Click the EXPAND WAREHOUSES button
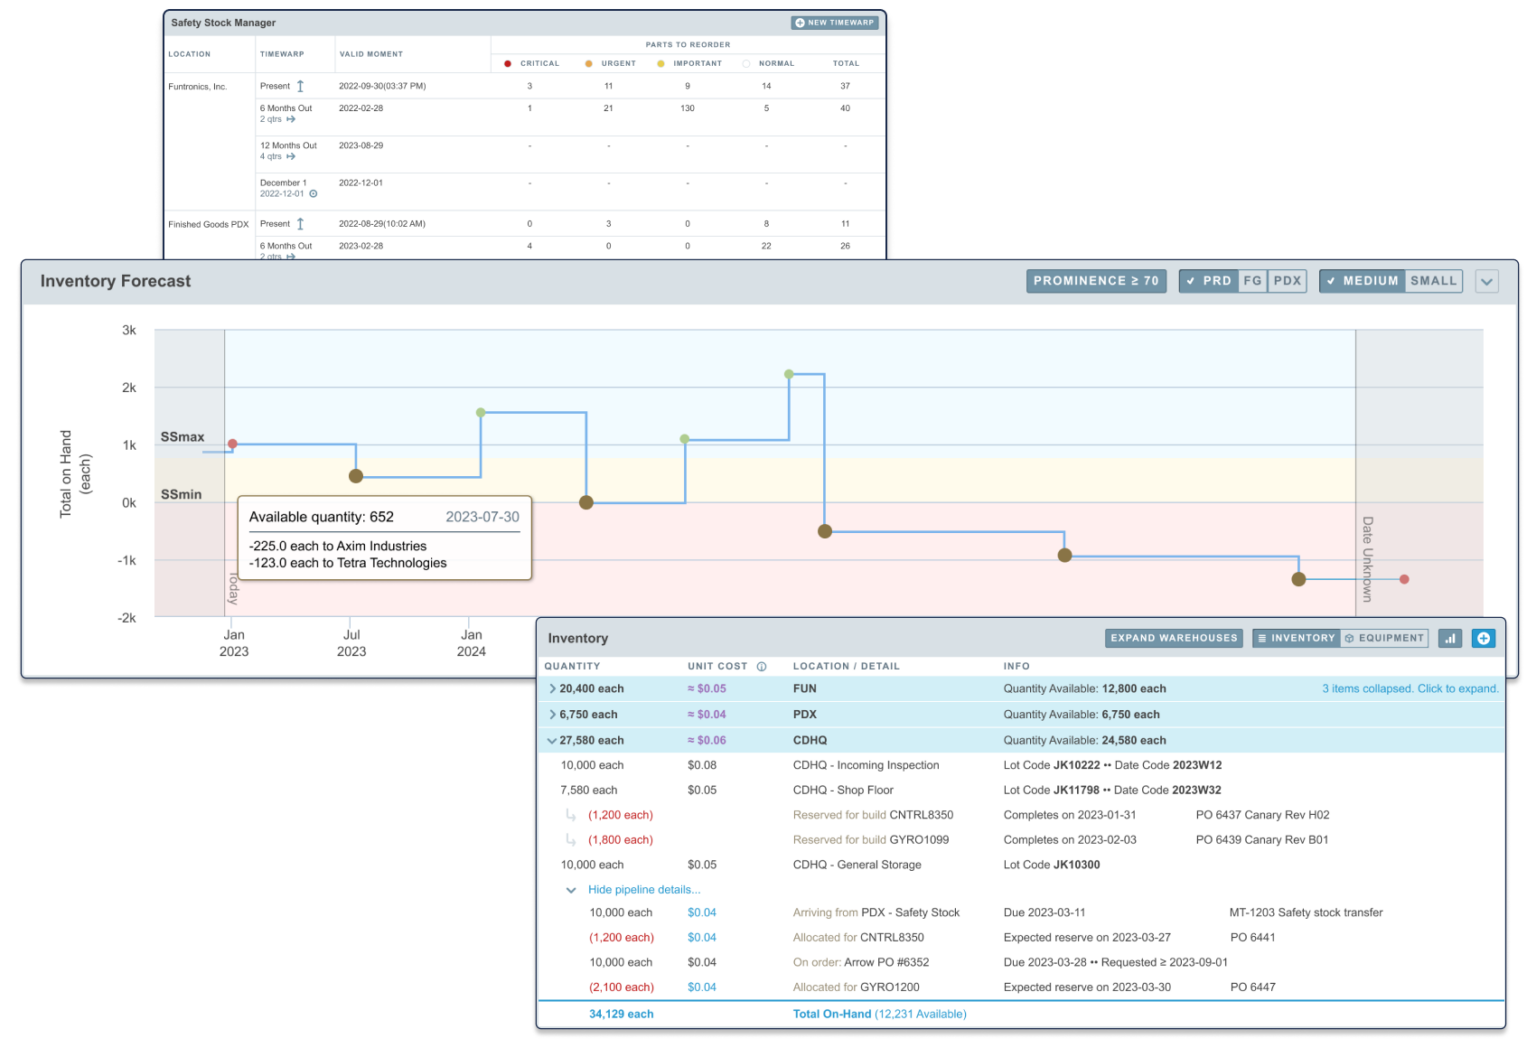Screen dimensions: 1536x1048 click(1172, 638)
